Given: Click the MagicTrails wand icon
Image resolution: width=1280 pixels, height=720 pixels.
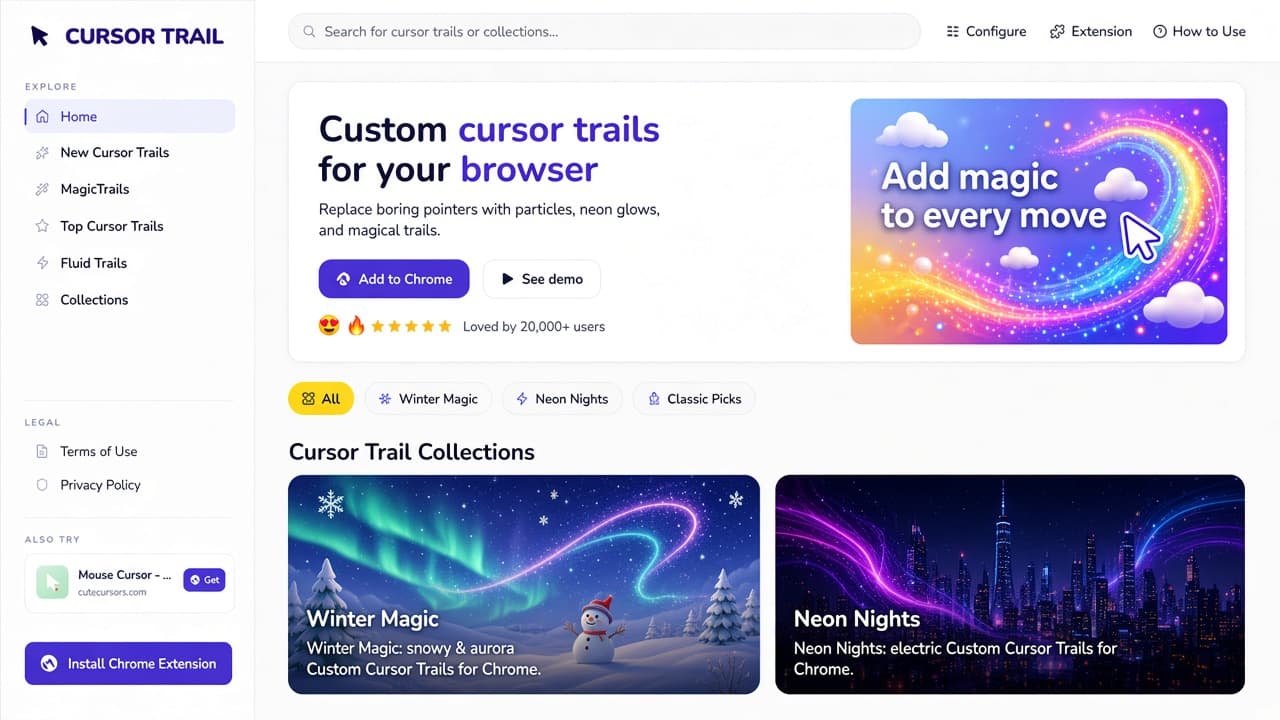Looking at the screenshot, I should click(x=42, y=189).
